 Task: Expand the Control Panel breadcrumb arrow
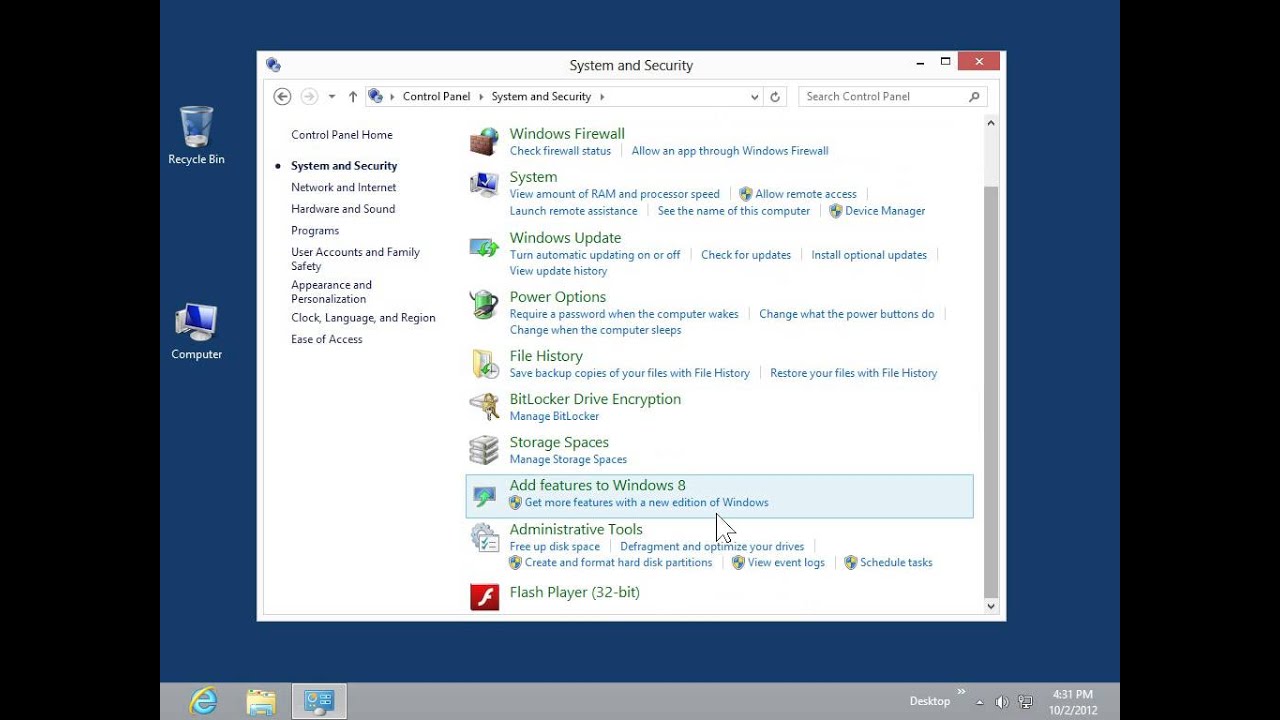click(481, 97)
